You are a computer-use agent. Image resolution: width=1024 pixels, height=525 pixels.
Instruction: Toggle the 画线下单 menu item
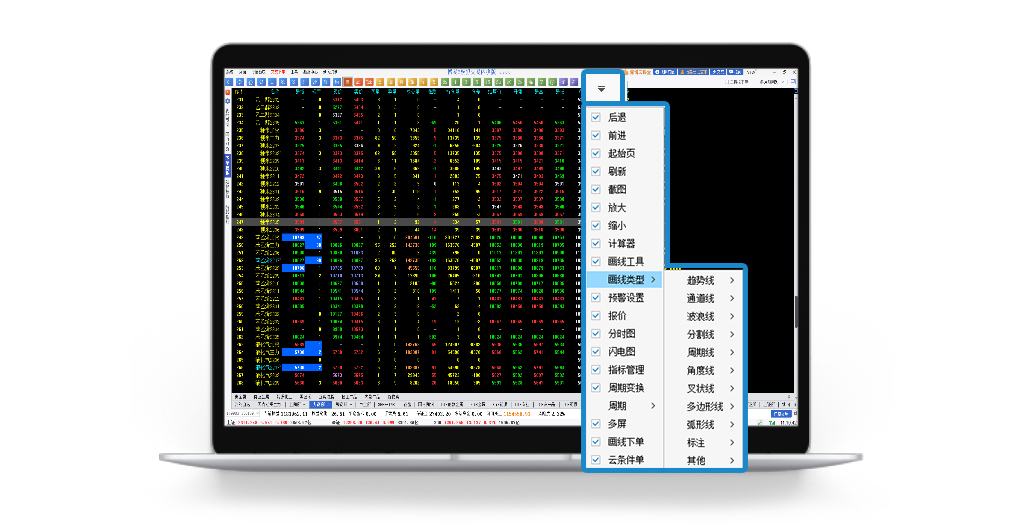point(624,441)
